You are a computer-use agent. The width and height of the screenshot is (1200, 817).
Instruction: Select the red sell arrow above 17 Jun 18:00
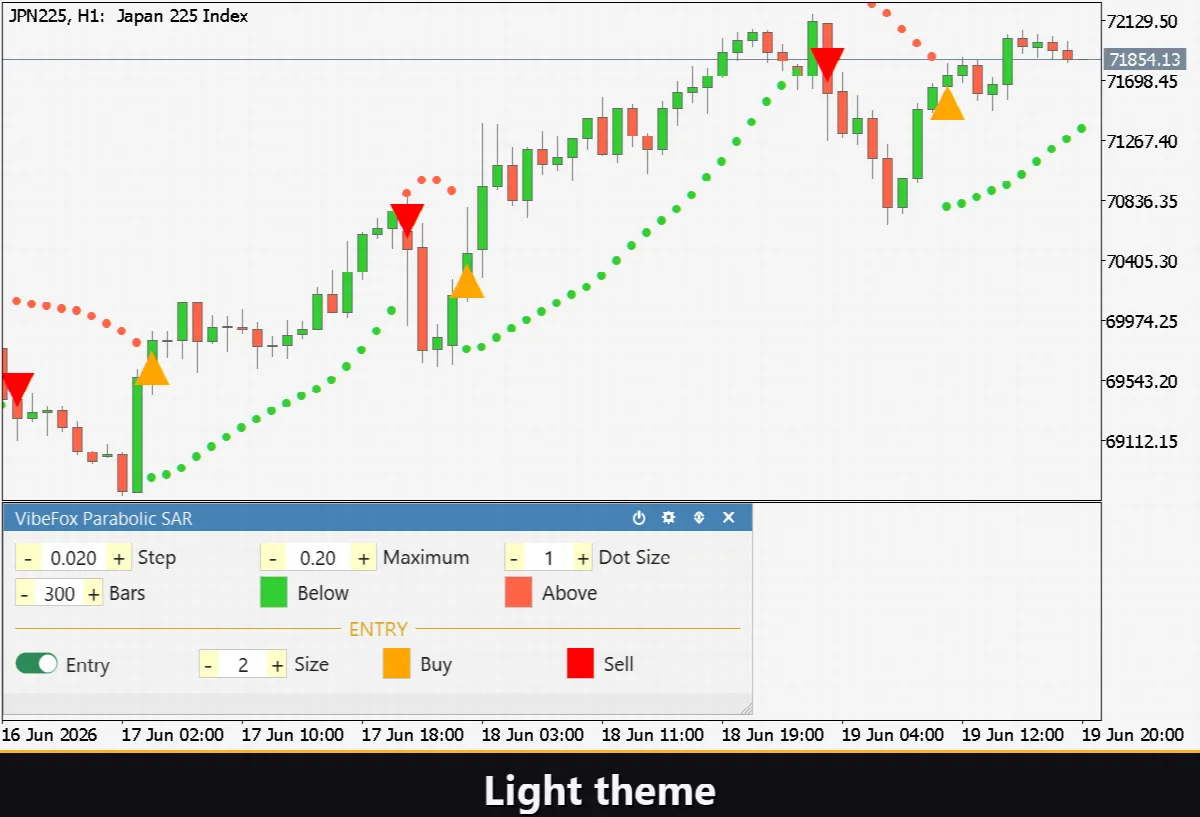pyautogui.click(x=407, y=220)
